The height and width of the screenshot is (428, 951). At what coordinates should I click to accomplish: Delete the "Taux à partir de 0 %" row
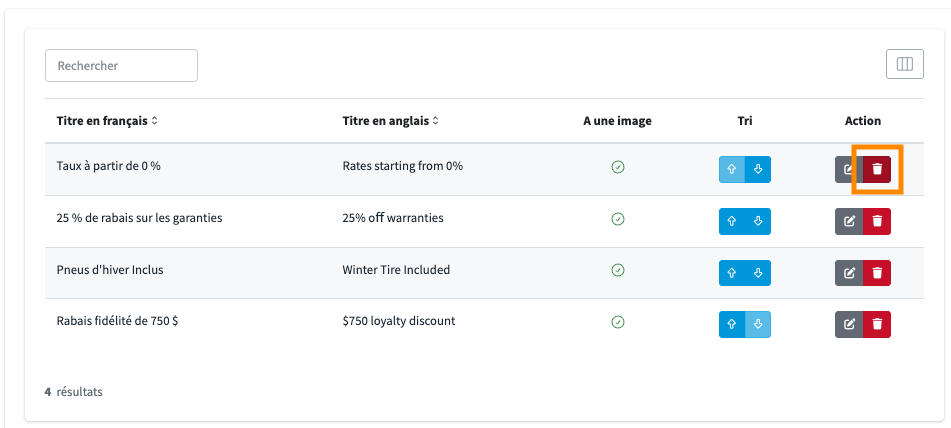click(877, 169)
